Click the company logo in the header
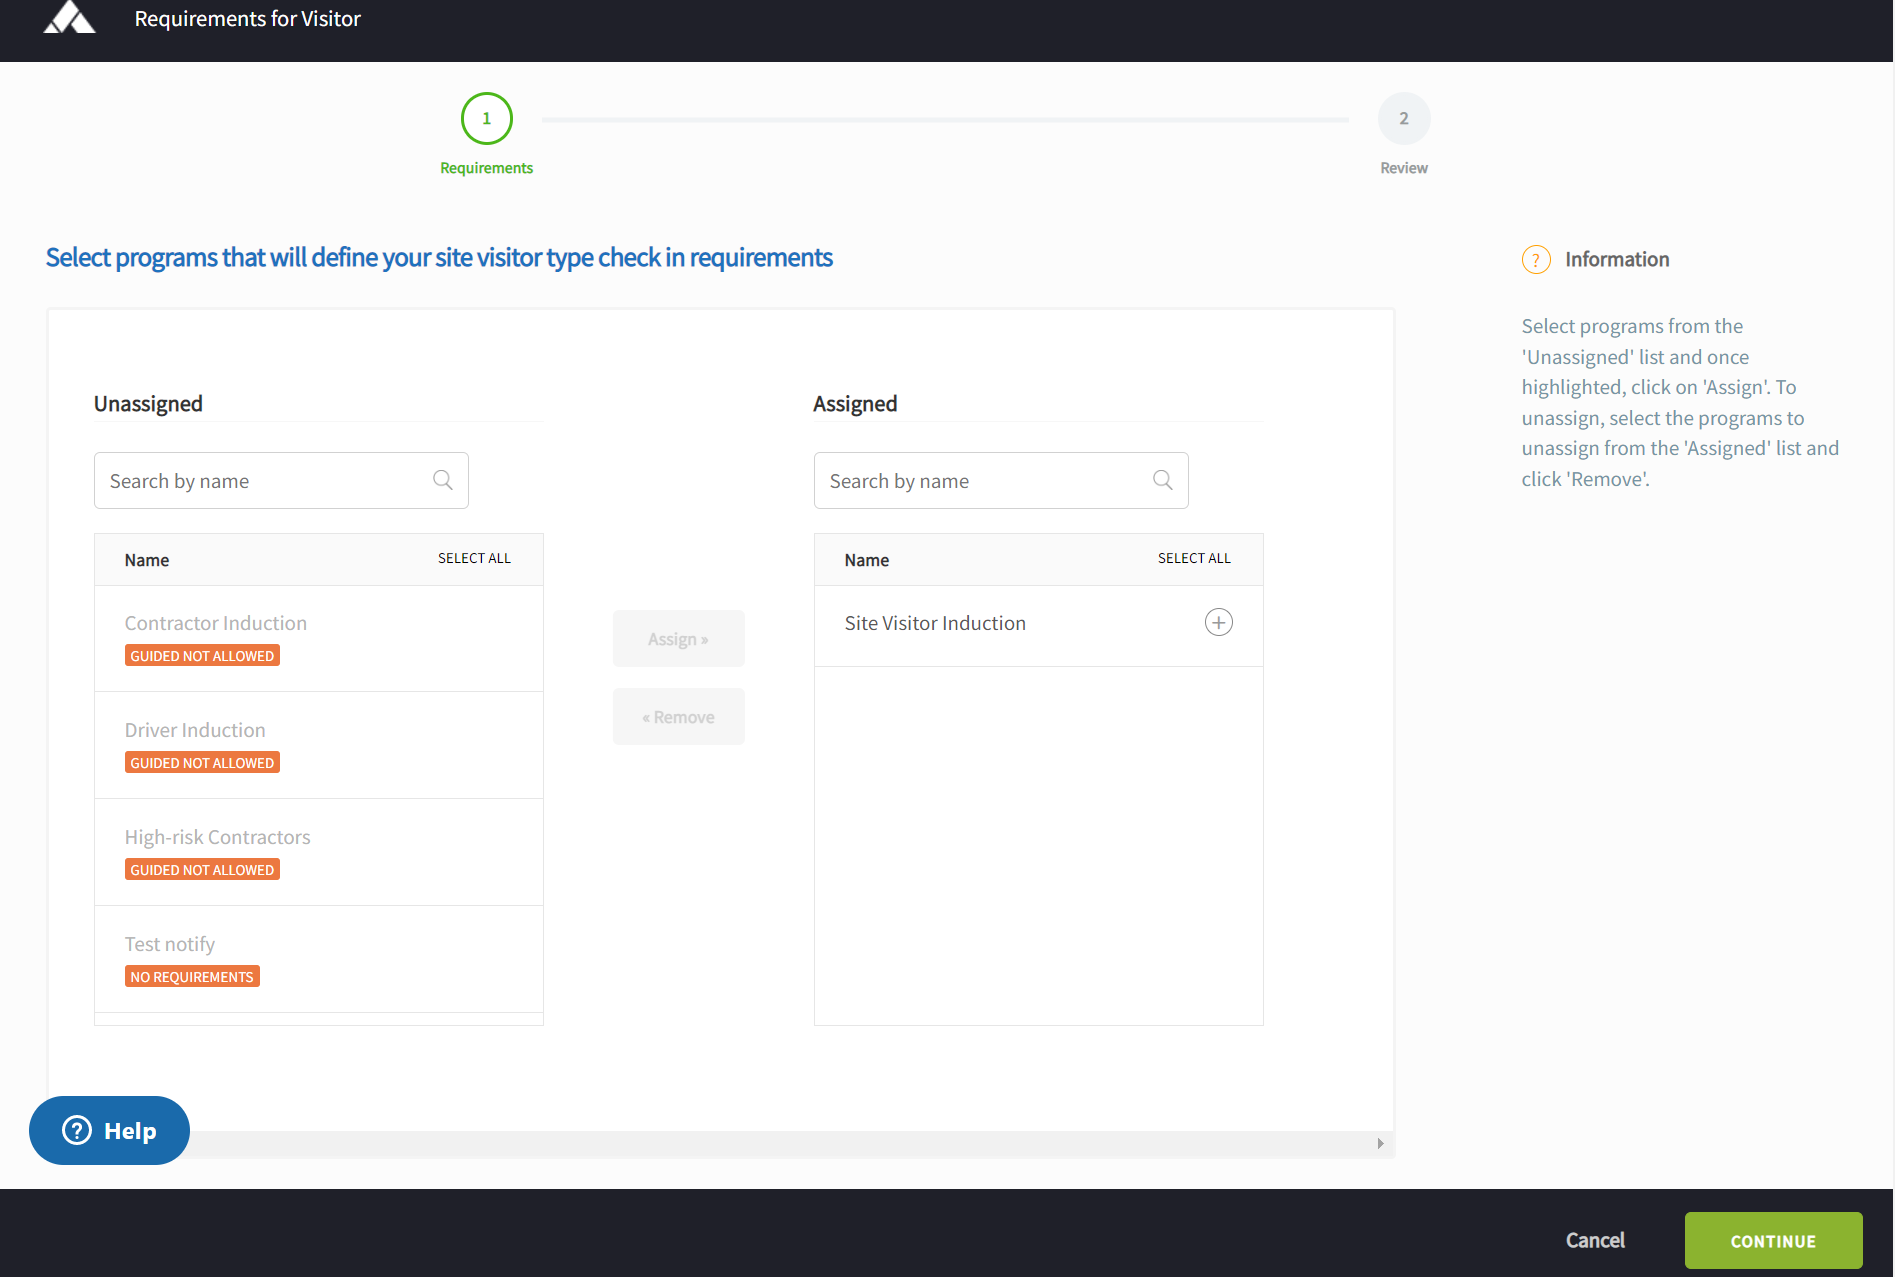1895x1277 pixels. click(x=69, y=18)
